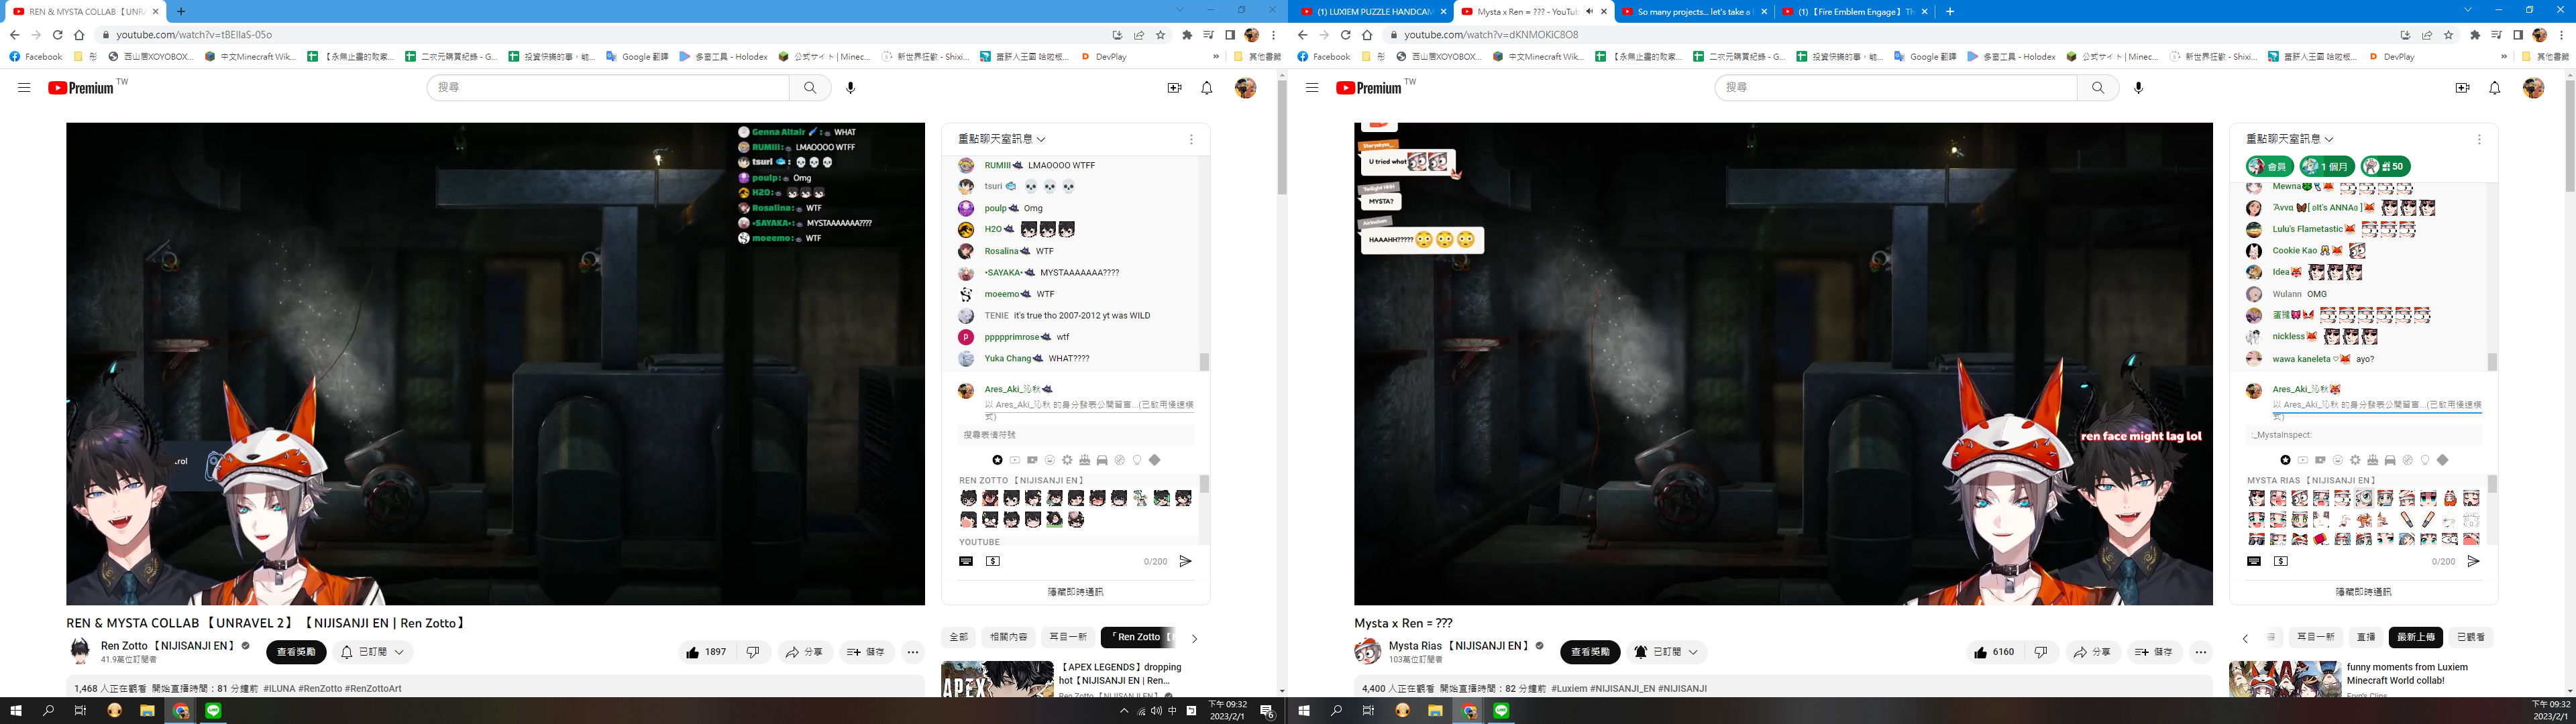Open more actions dots under Mysta video

[x=2201, y=652]
